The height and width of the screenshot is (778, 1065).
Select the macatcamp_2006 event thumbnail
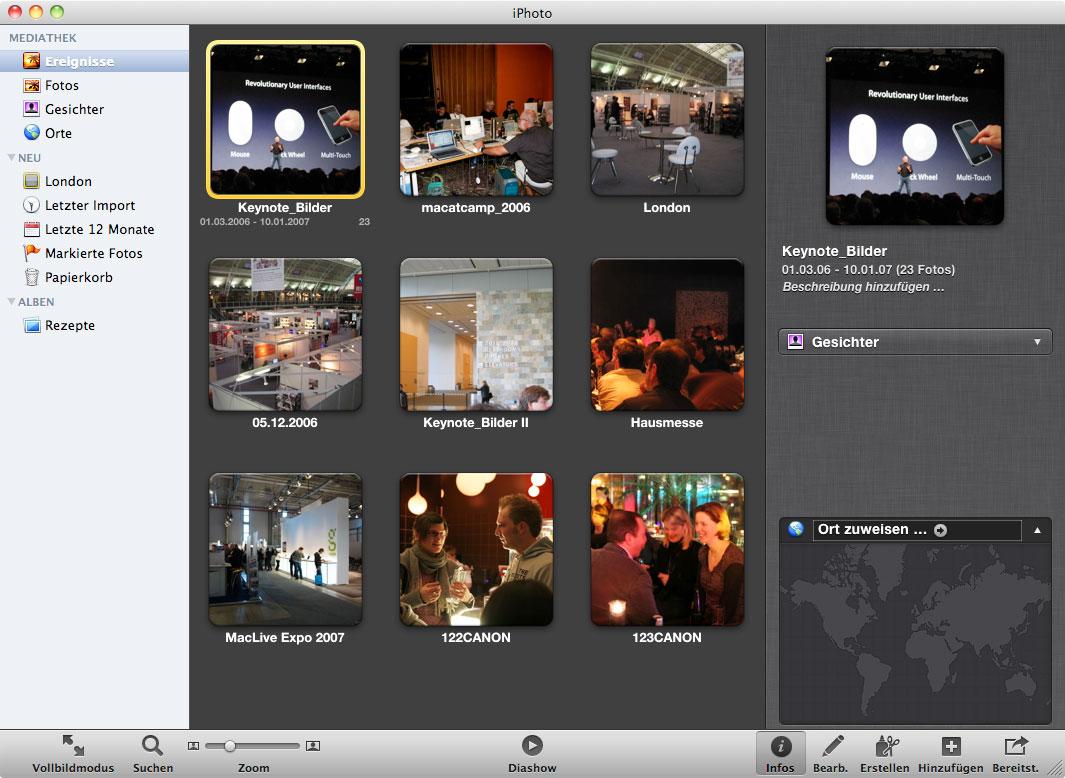476,120
